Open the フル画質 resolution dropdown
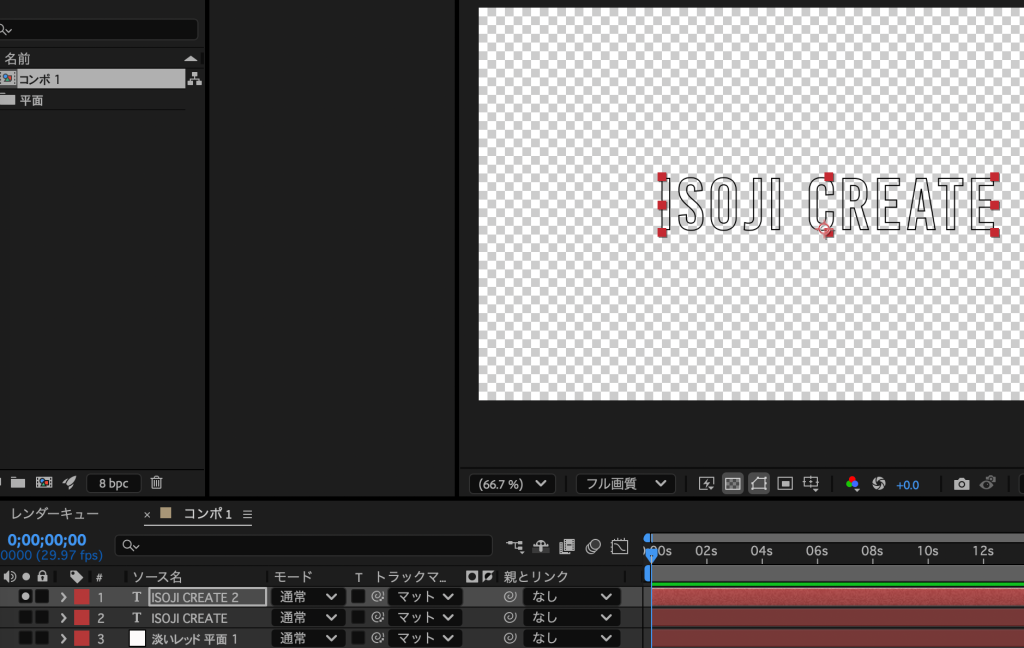 [625, 484]
